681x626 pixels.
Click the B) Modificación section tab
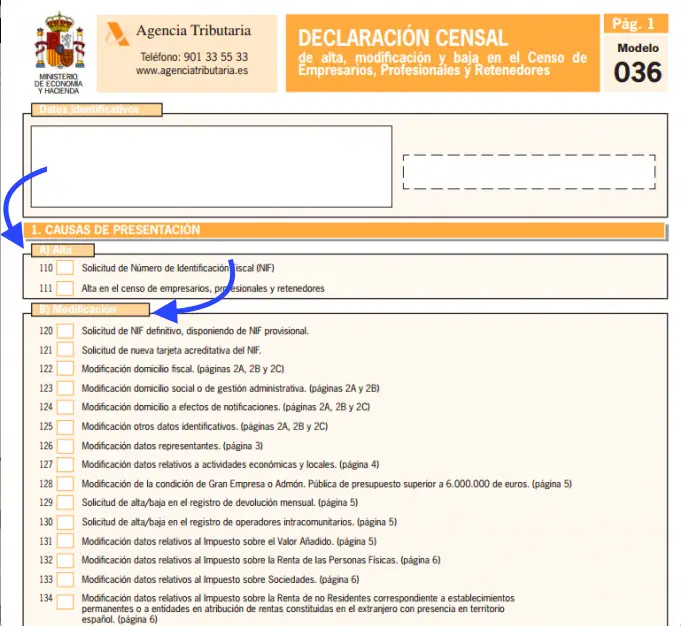tap(90, 309)
